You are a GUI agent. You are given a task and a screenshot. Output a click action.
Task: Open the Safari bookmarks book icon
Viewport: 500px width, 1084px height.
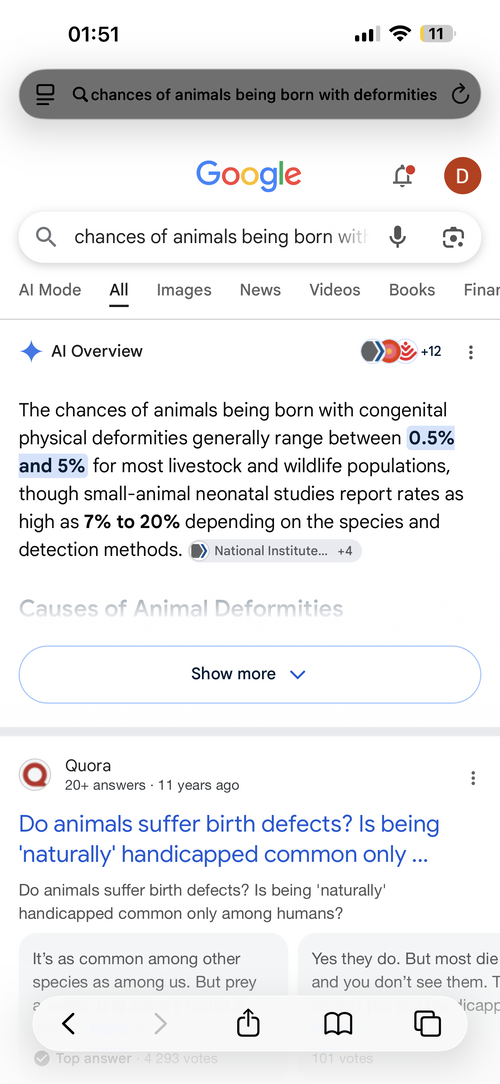click(337, 1023)
